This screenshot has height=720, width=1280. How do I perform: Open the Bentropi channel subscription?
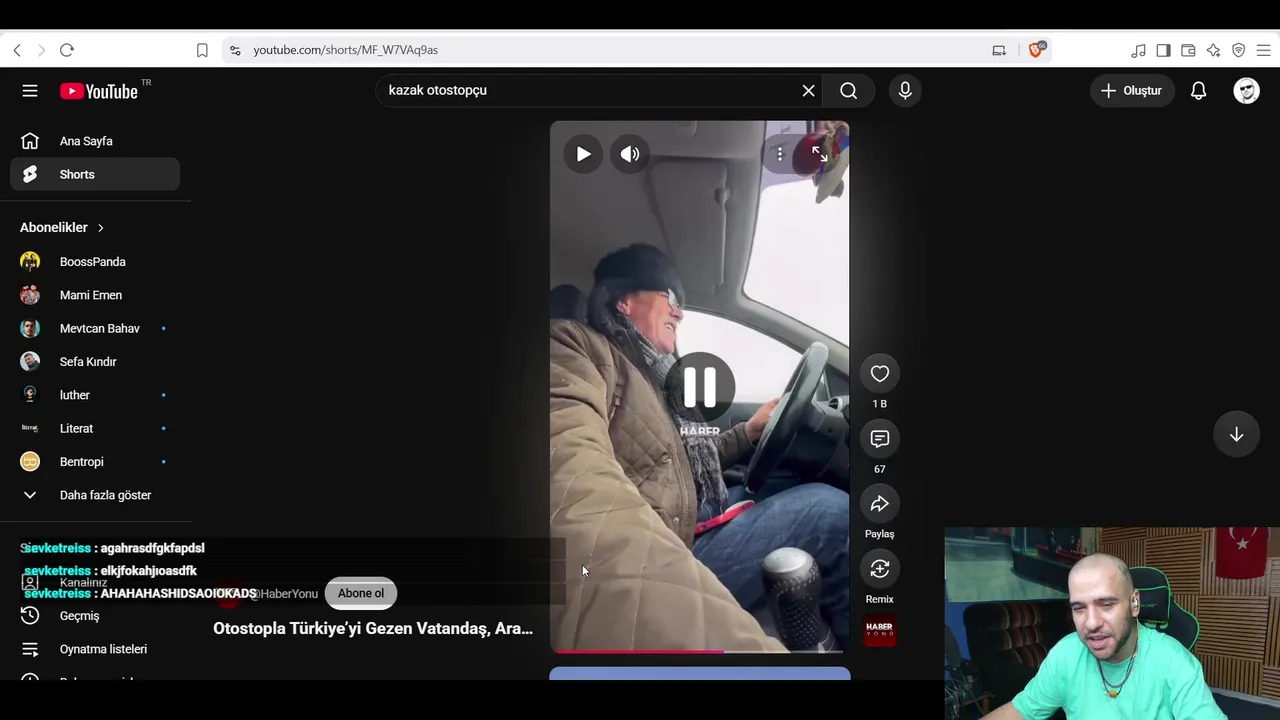[95, 462]
